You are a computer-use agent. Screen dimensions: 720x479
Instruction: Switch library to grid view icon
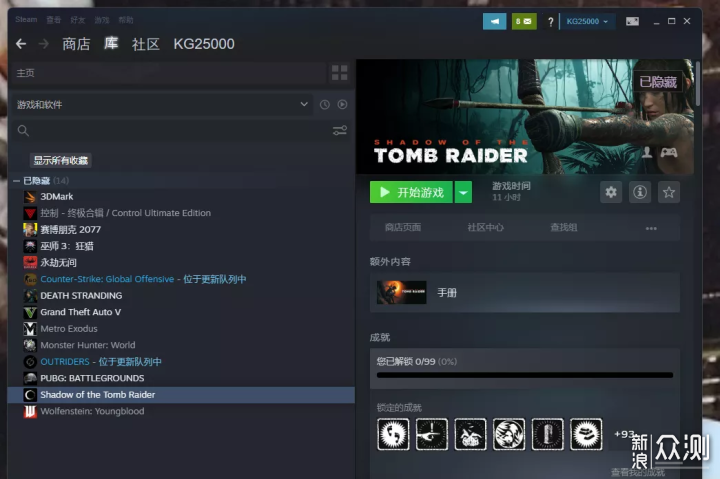(340, 73)
